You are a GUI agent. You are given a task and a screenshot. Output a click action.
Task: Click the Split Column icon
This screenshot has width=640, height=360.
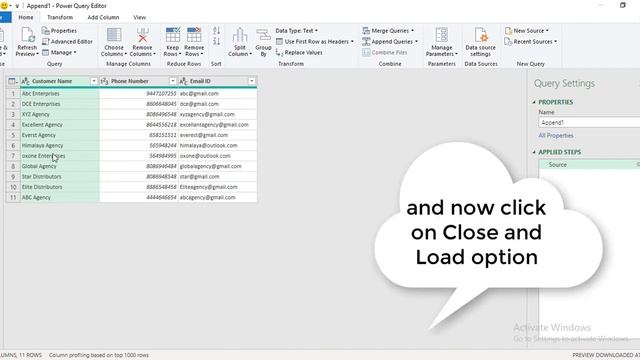(240, 35)
